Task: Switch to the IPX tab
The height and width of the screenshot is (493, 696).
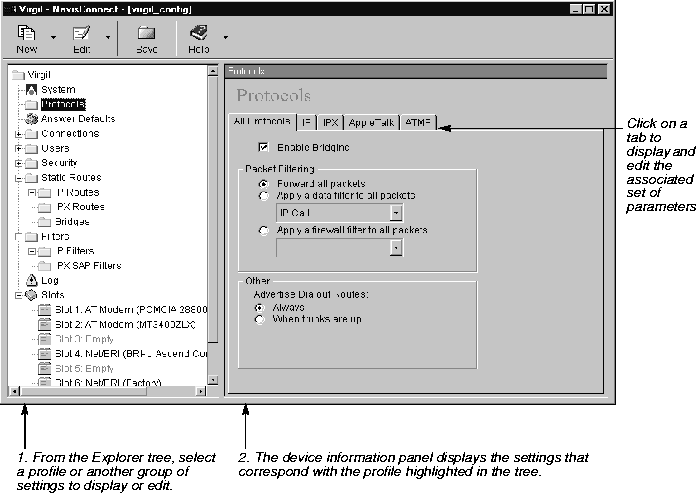Action: click(331, 122)
